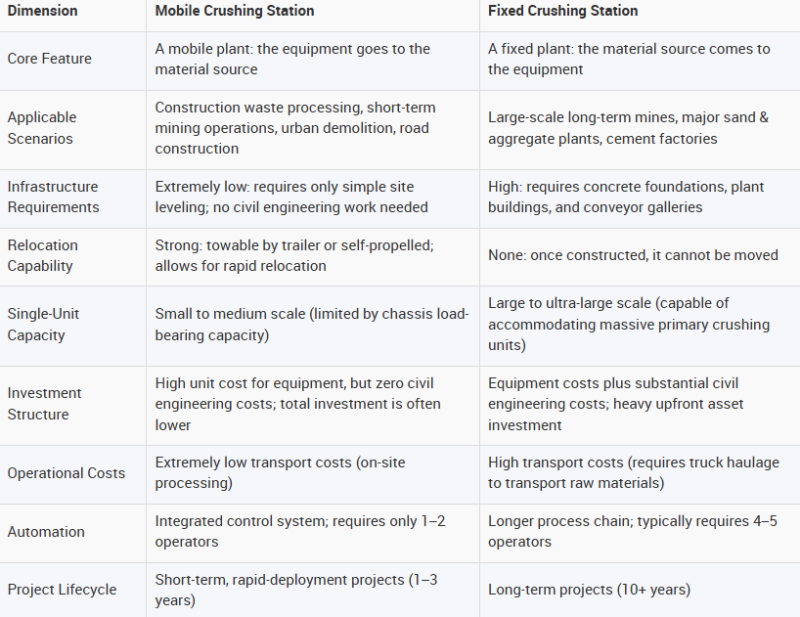The width and height of the screenshot is (800, 617).
Task: Select the cell about truck haulage costs
Action: (x=640, y=475)
